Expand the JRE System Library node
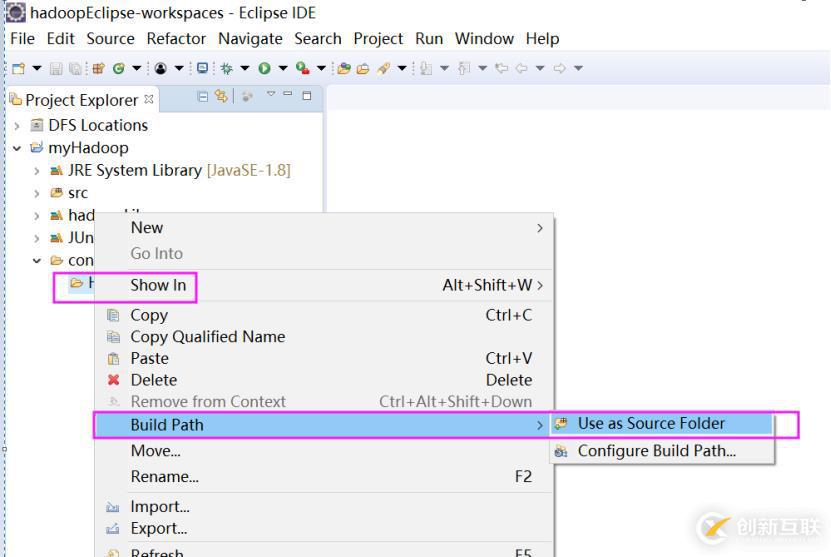Screen dimensions: 831x557 37,171
